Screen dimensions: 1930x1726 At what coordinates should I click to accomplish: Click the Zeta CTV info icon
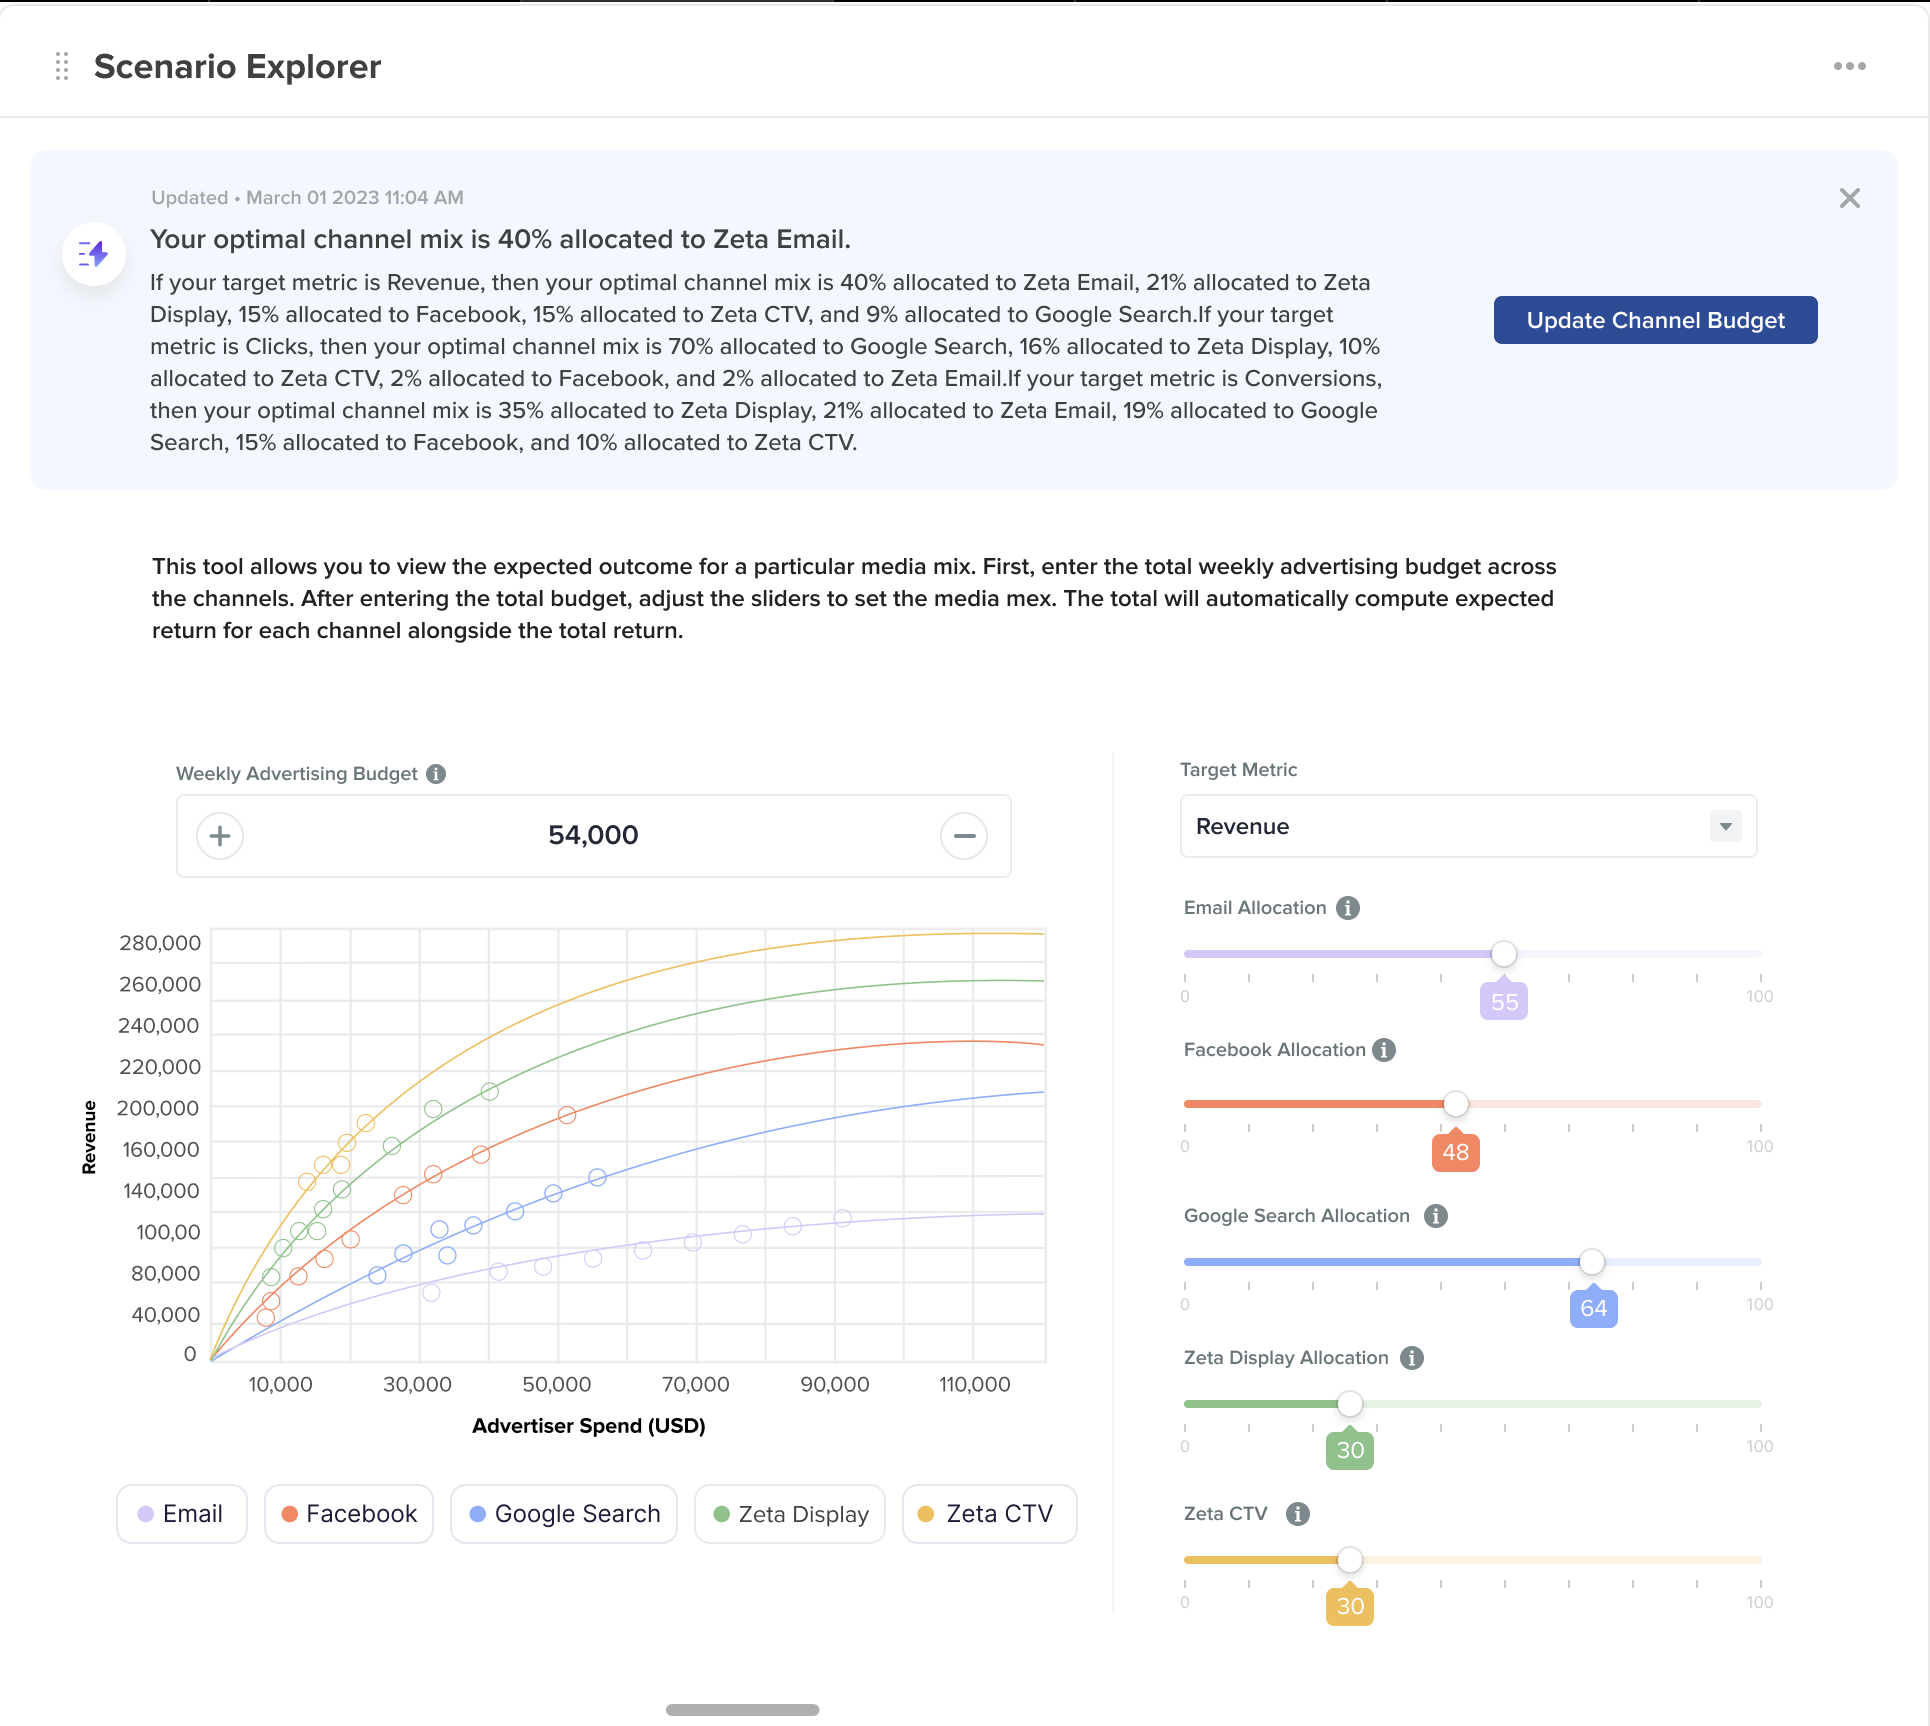(1298, 1514)
